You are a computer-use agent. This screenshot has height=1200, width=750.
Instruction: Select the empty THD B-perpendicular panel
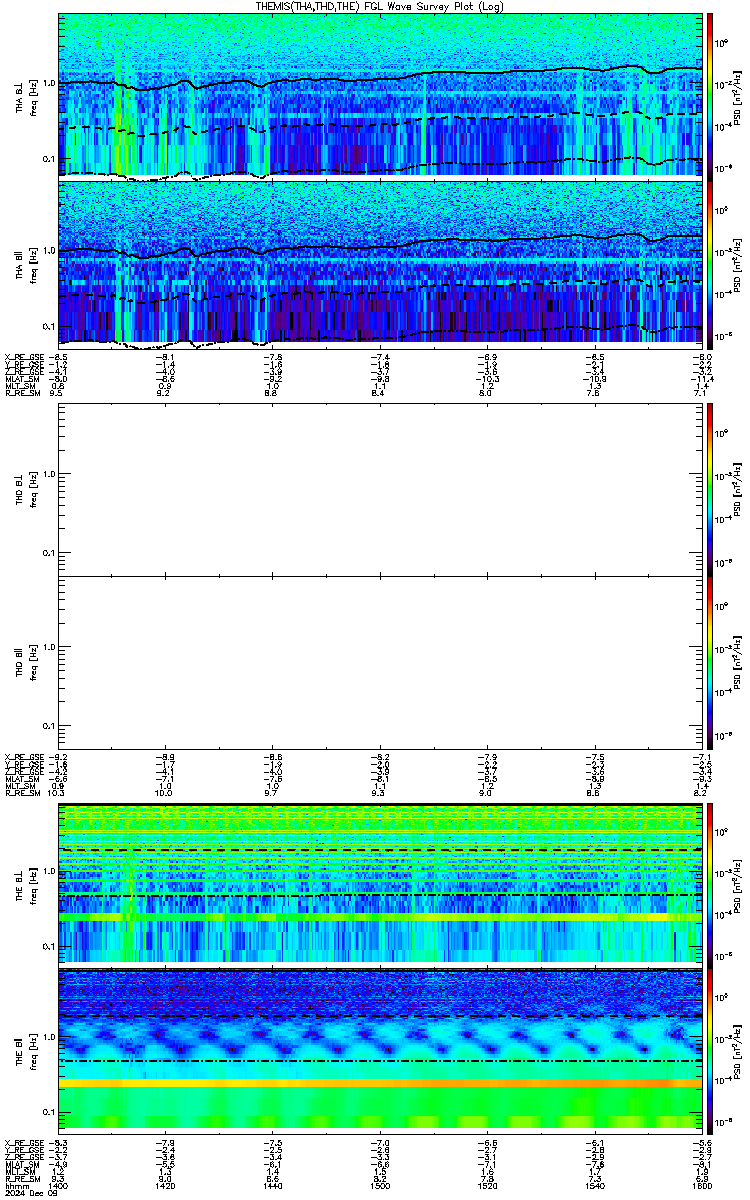(x=381, y=489)
